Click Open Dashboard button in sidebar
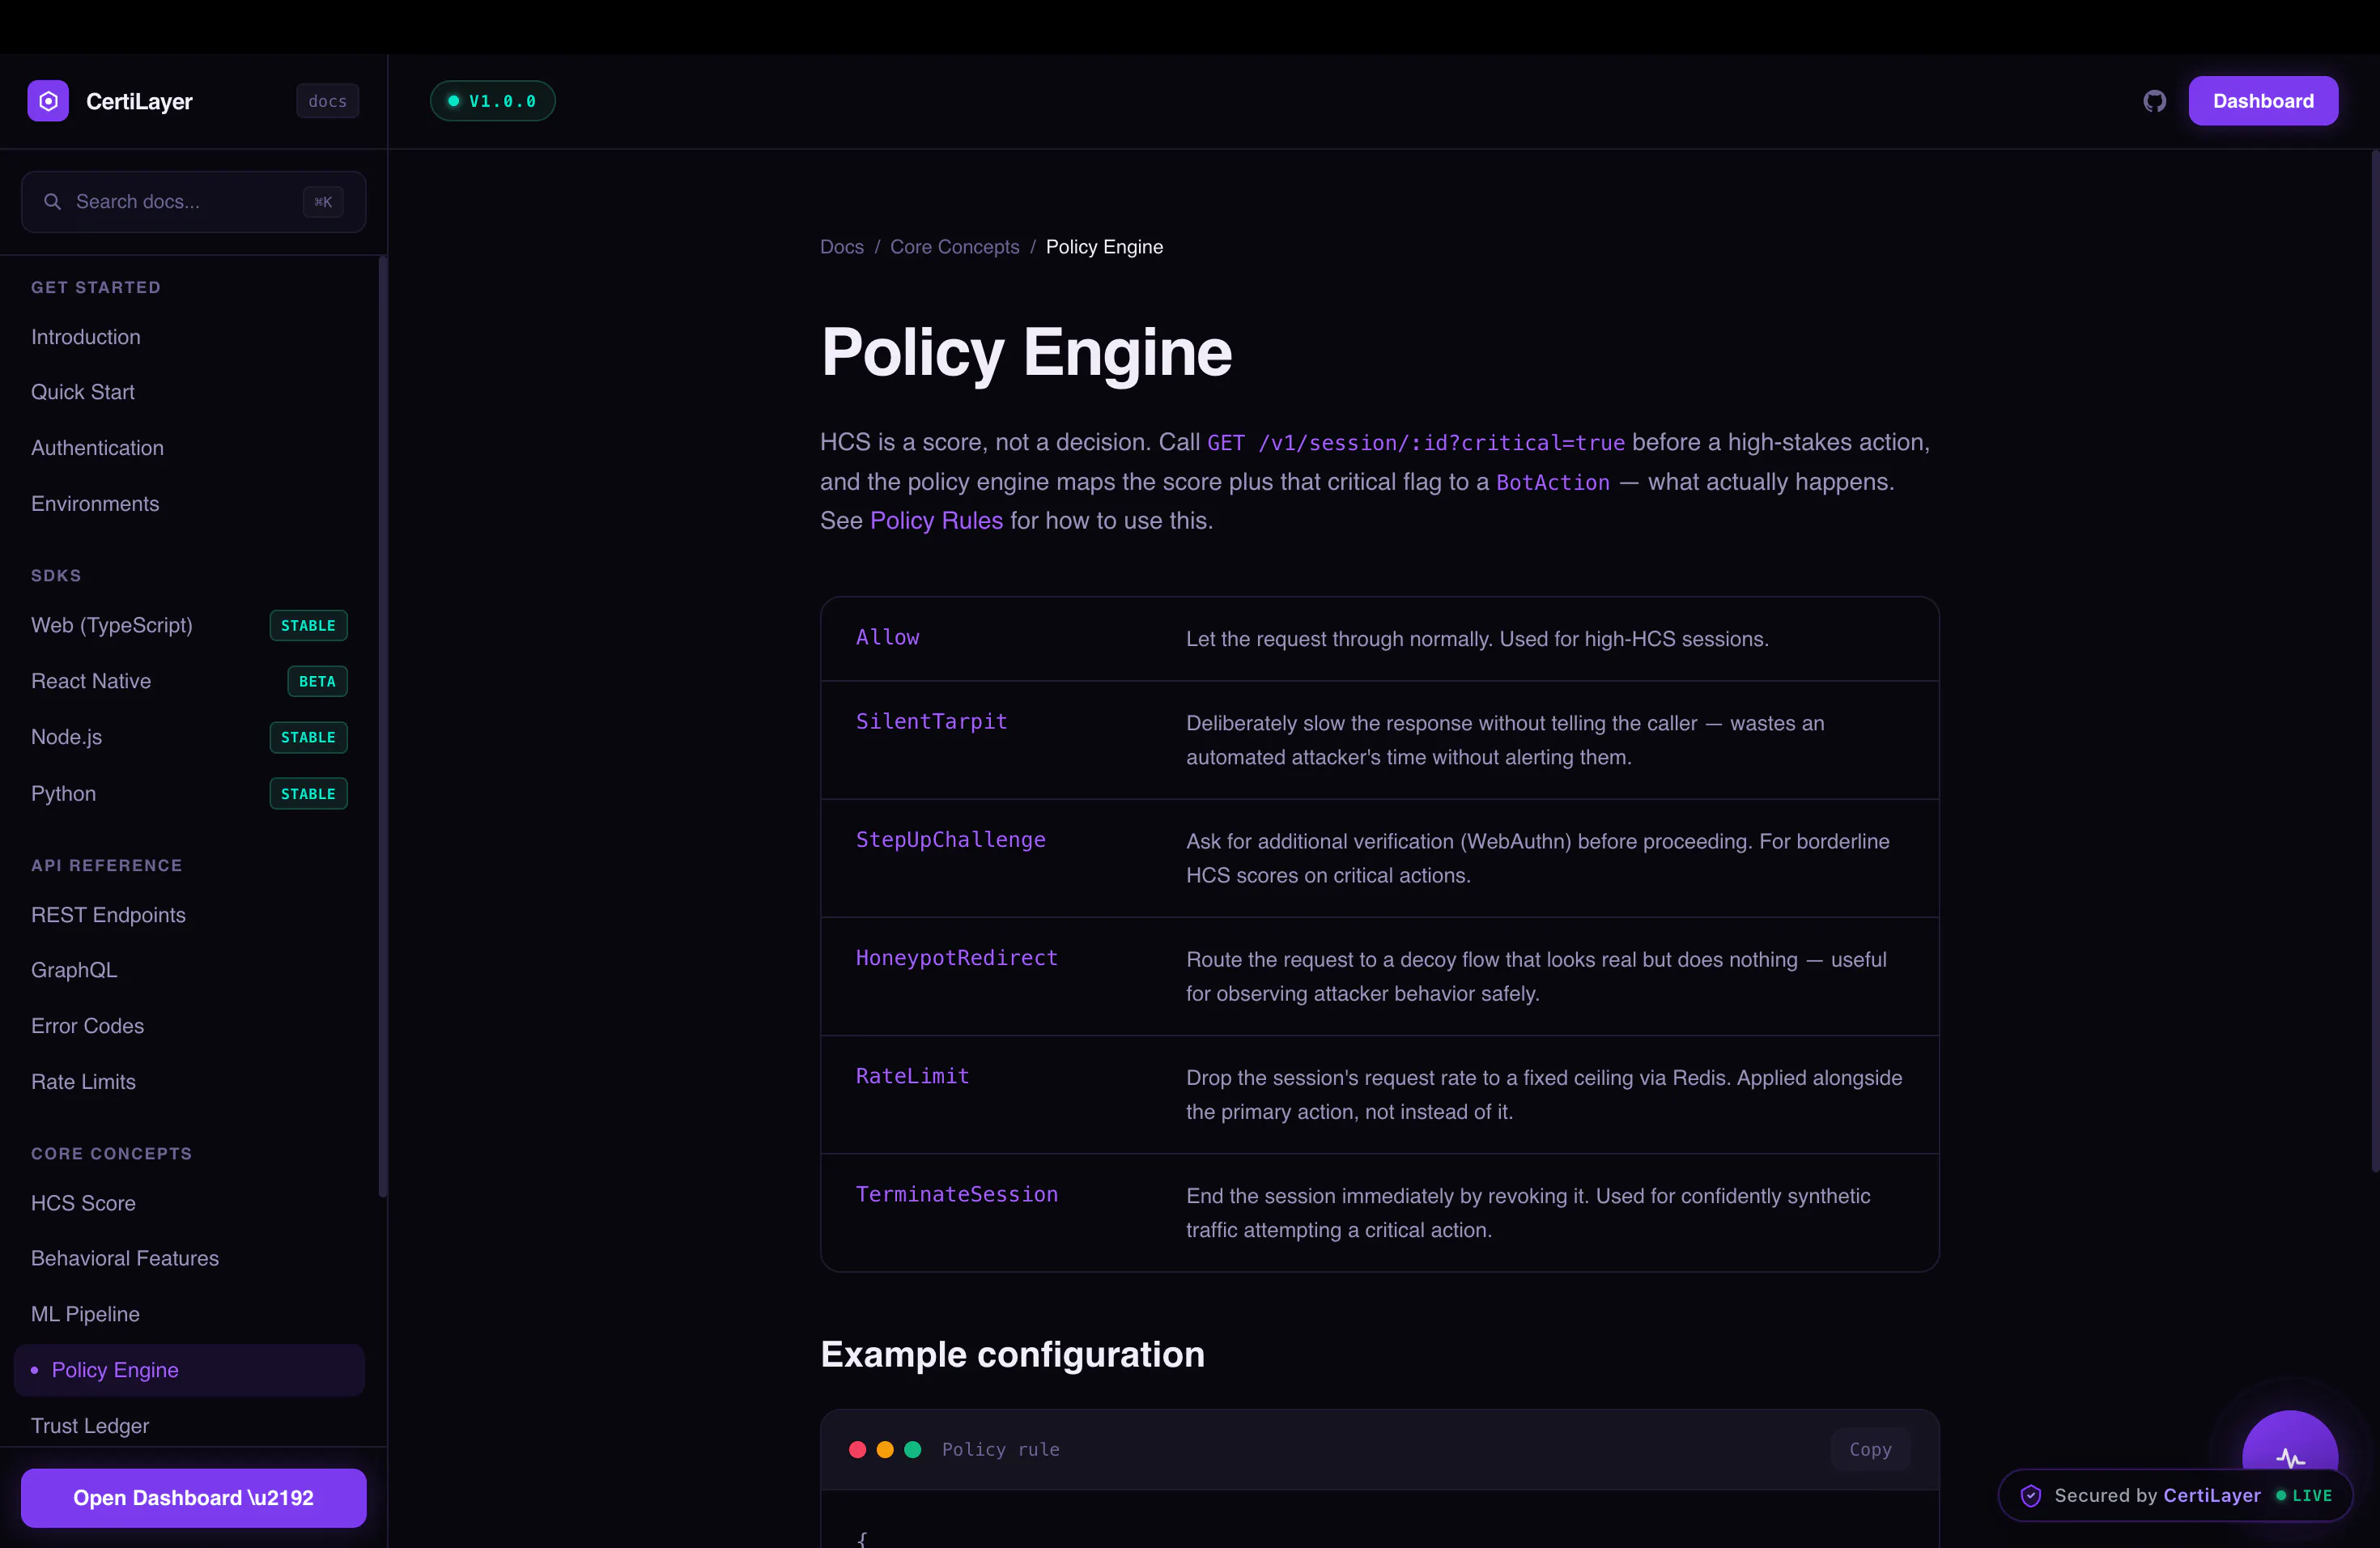 pos(193,1498)
